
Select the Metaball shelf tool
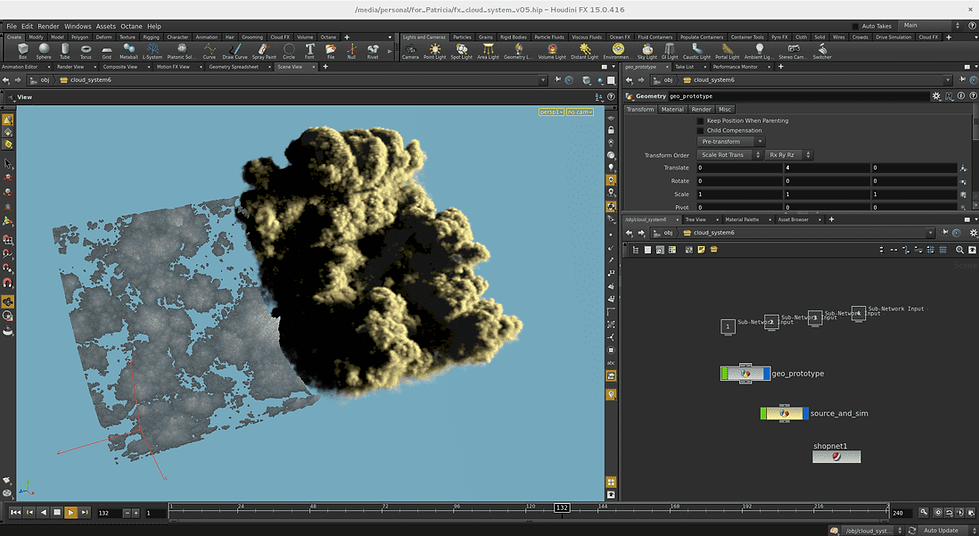click(x=129, y=51)
